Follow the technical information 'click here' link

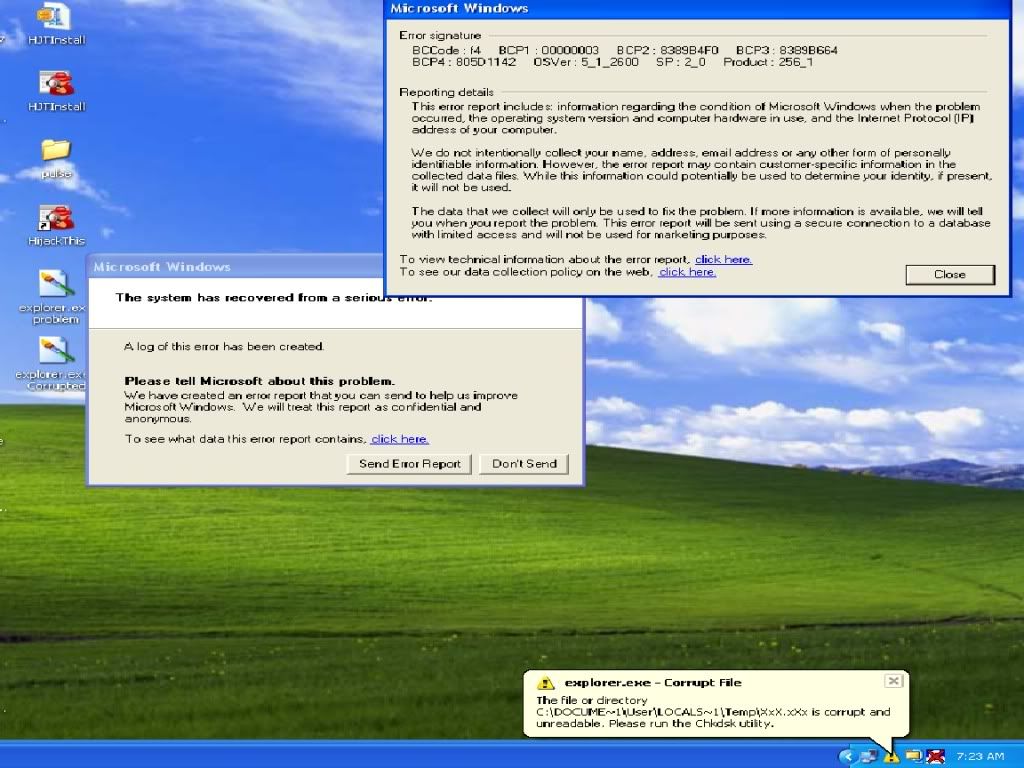pyautogui.click(x=724, y=259)
